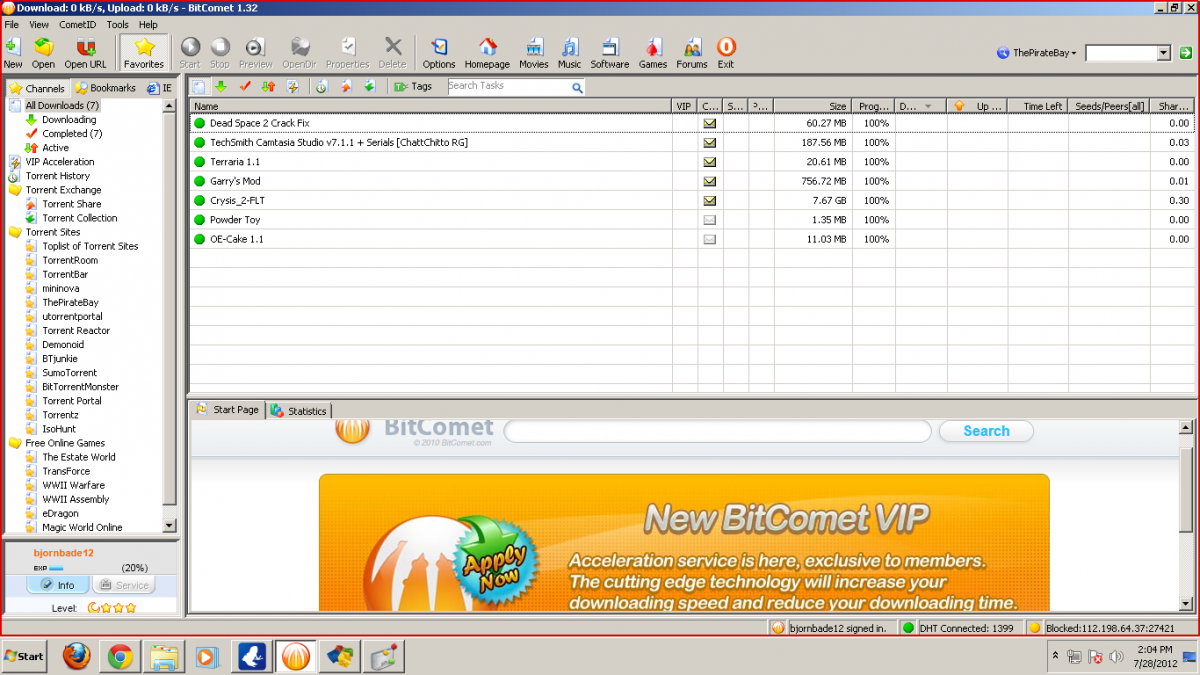Open VIP Acceleration in sidebar
The width and height of the screenshot is (1200, 675).
pyautogui.click(x=60, y=161)
